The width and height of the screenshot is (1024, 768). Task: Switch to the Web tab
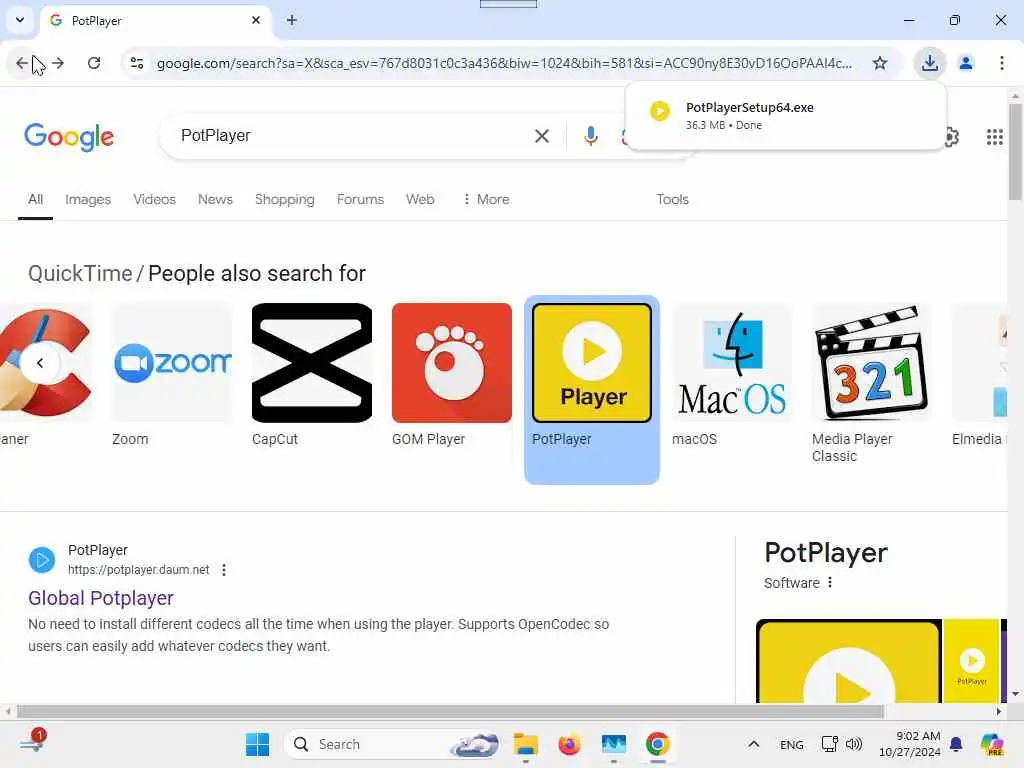[x=419, y=199]
